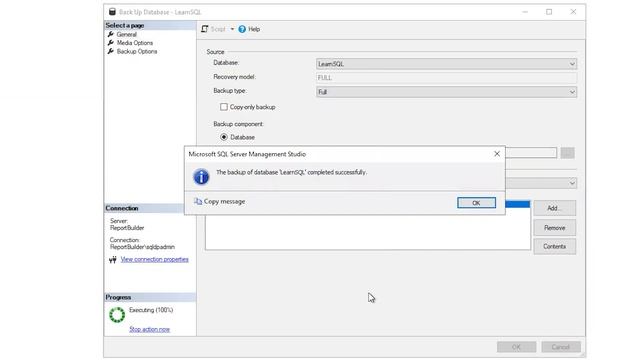
Task: Enable the Copy-only backup checkbox
Action: click(224, 107)
